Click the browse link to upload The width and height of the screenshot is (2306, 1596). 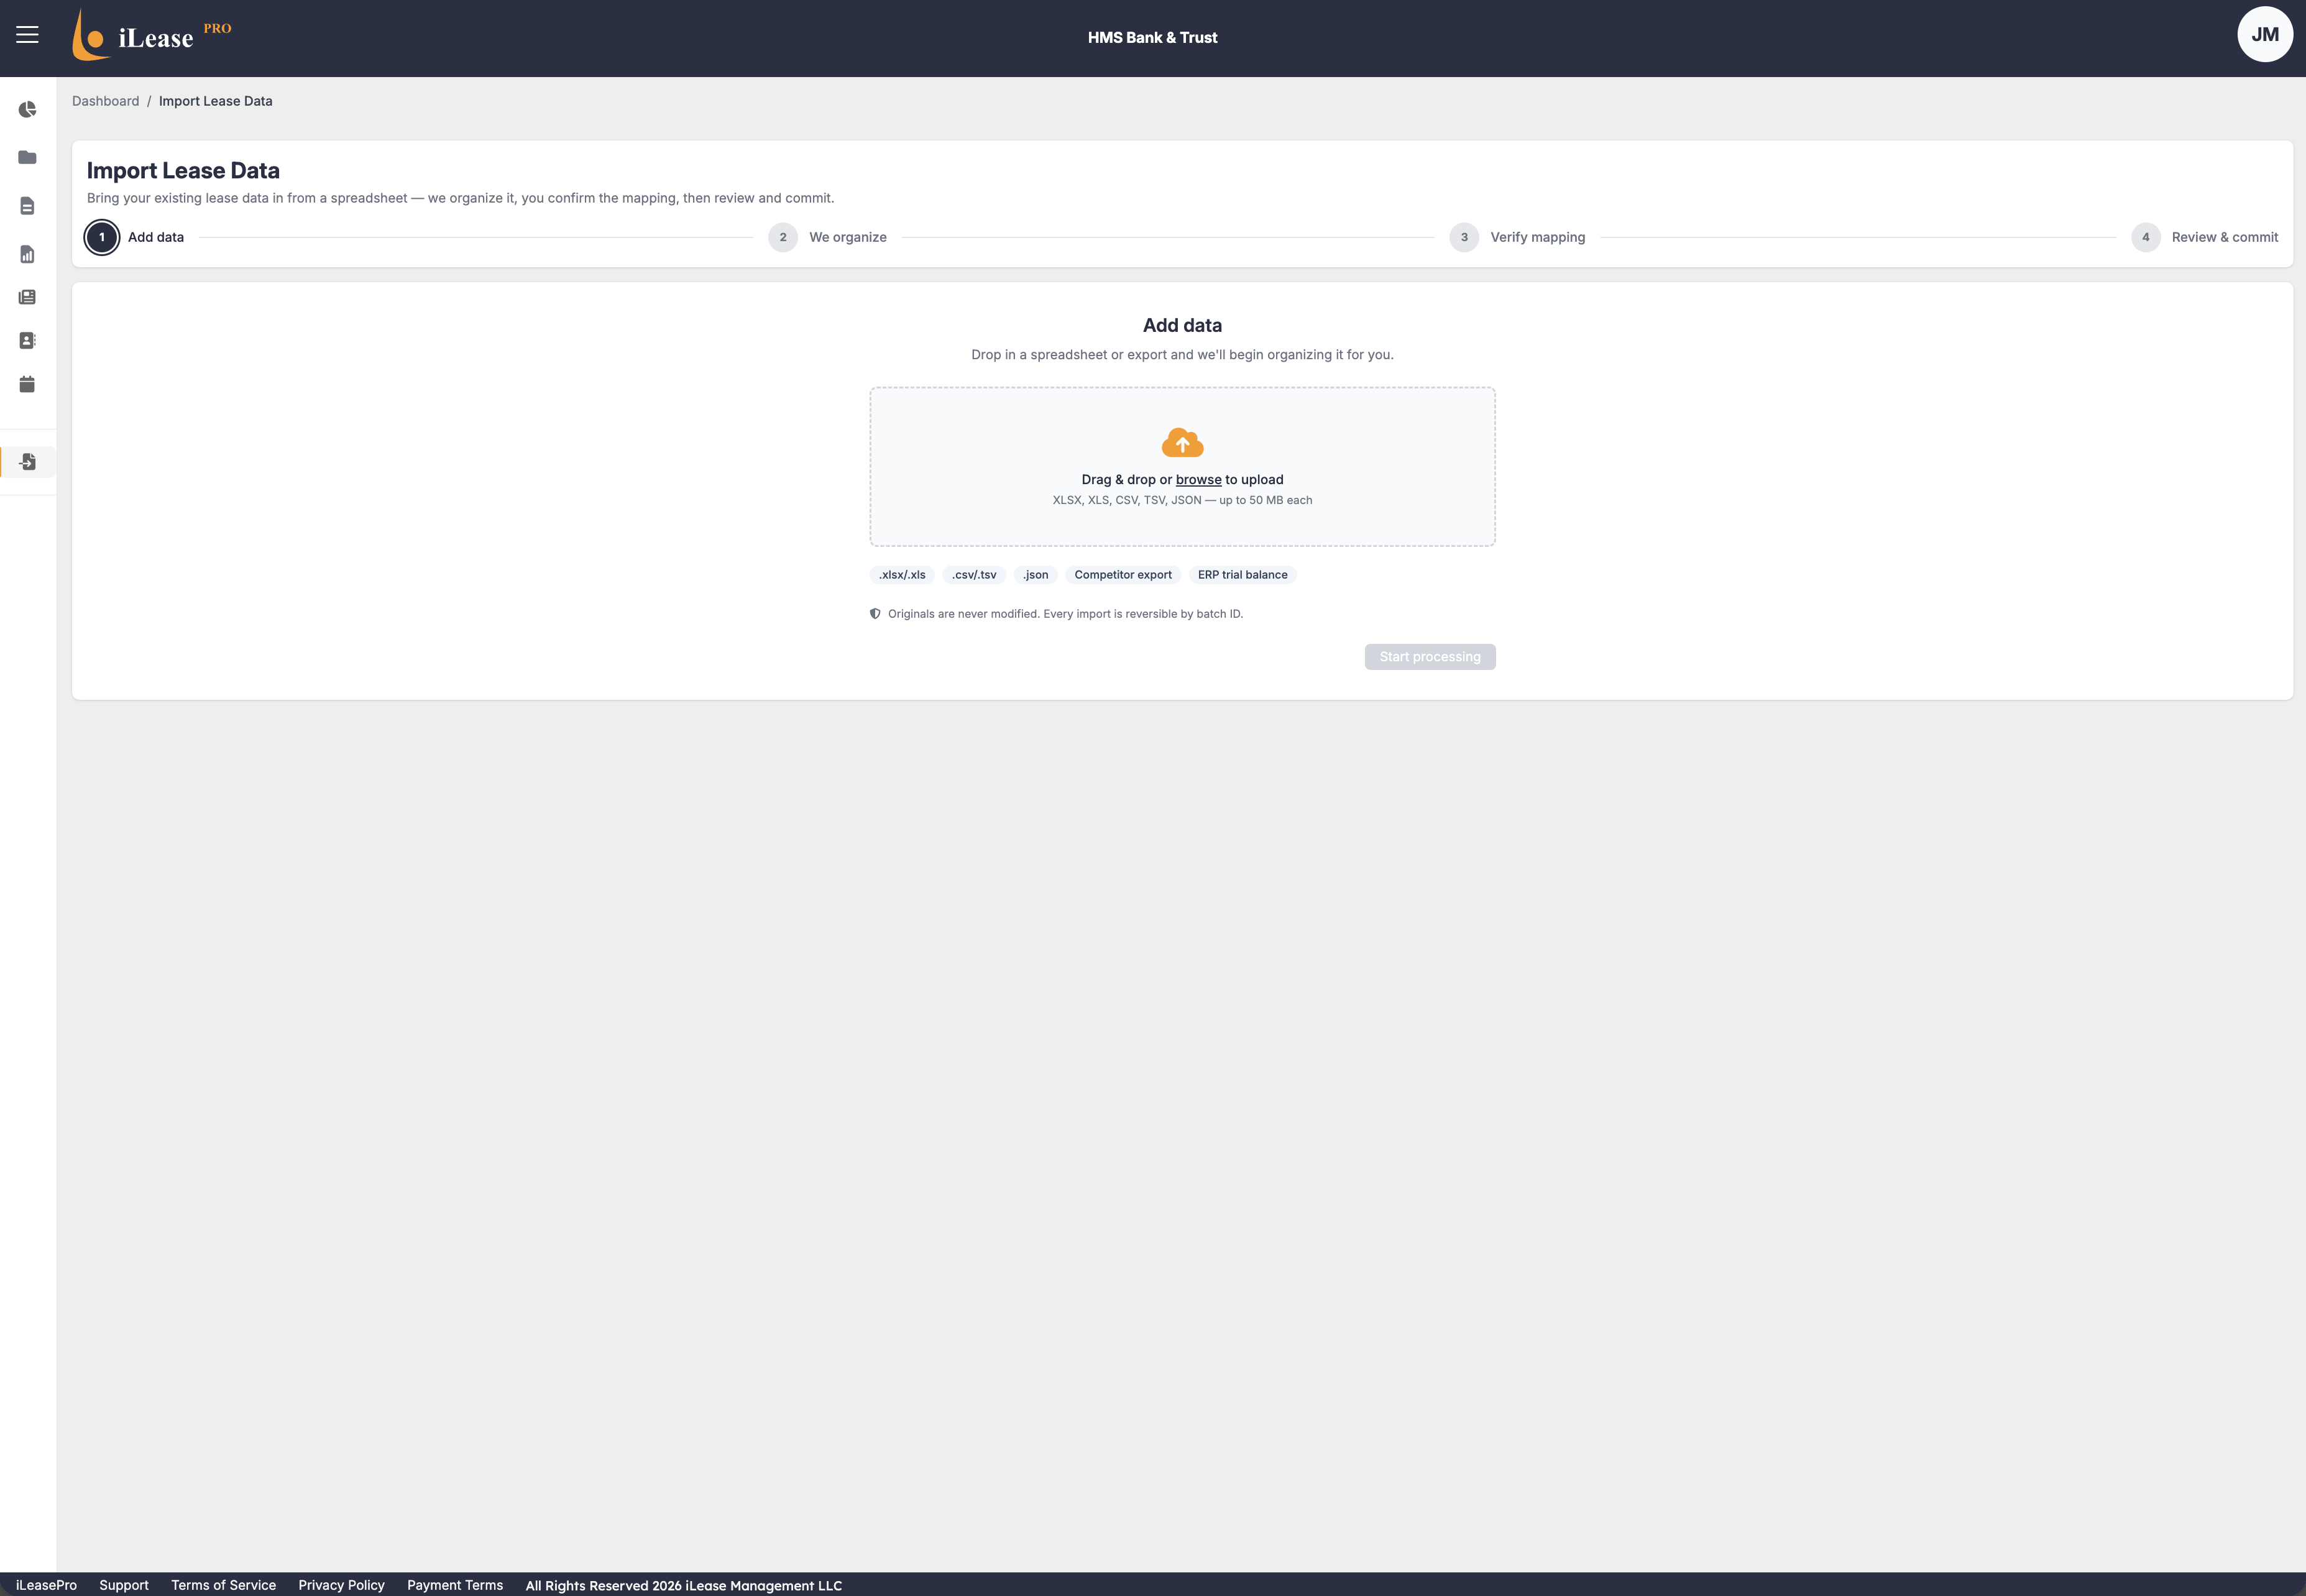(1198, 480)
